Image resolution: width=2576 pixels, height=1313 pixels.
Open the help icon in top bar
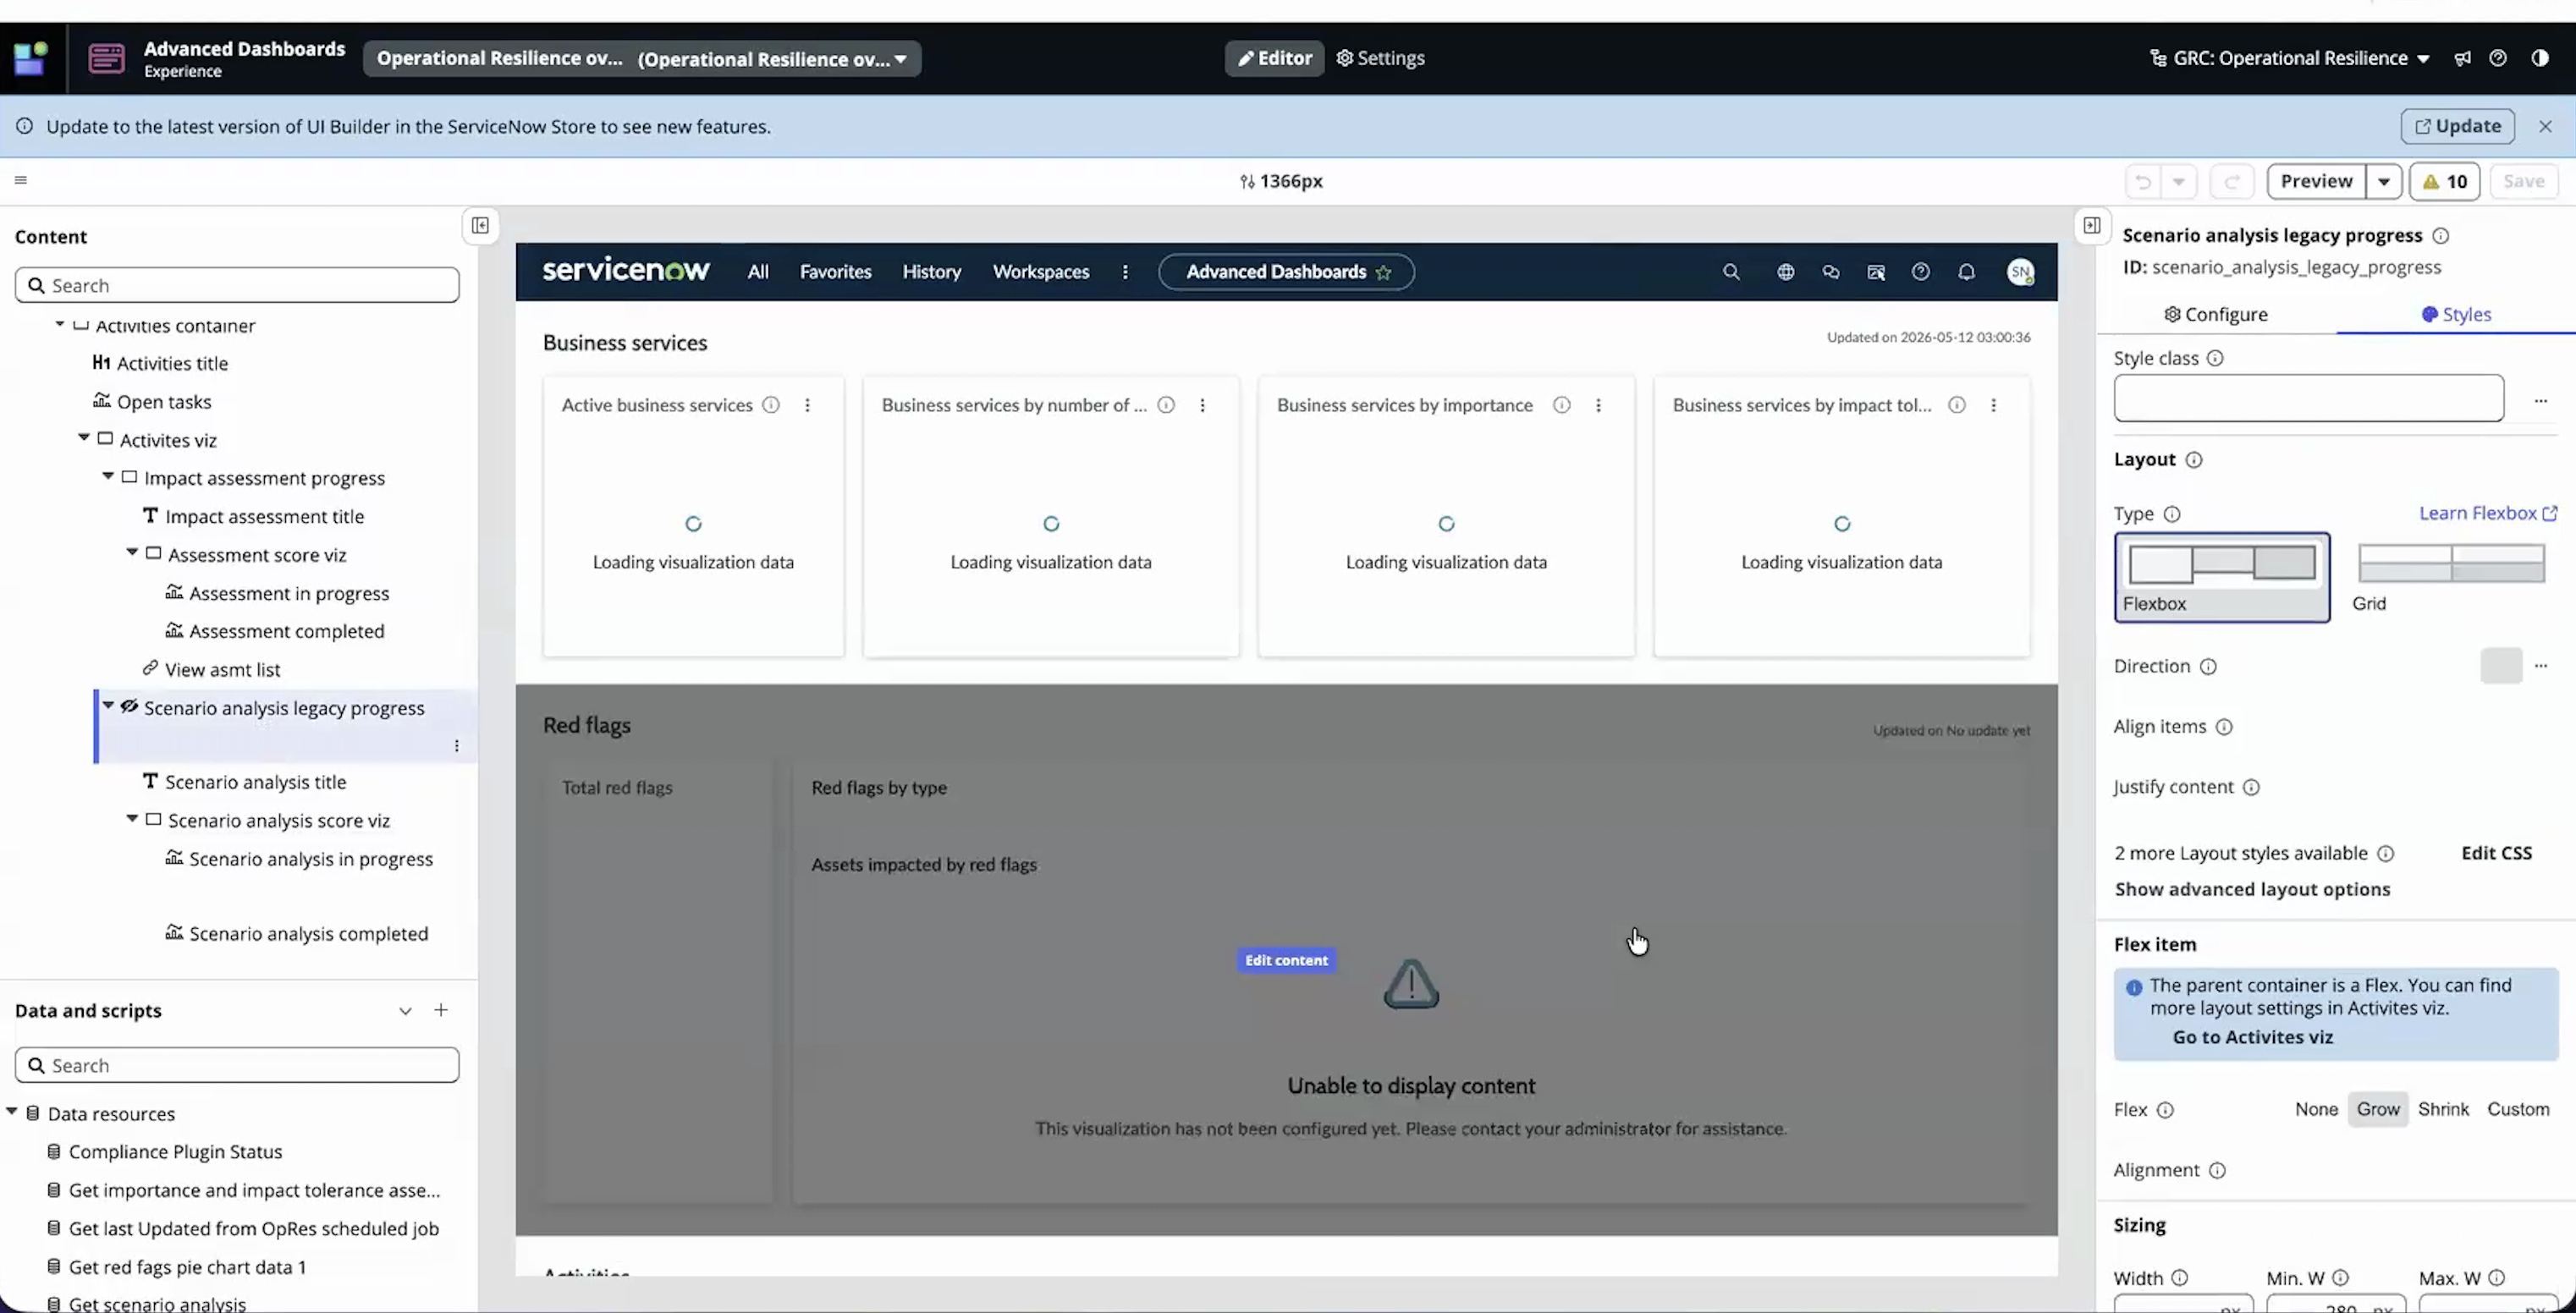coord(2498,58)
